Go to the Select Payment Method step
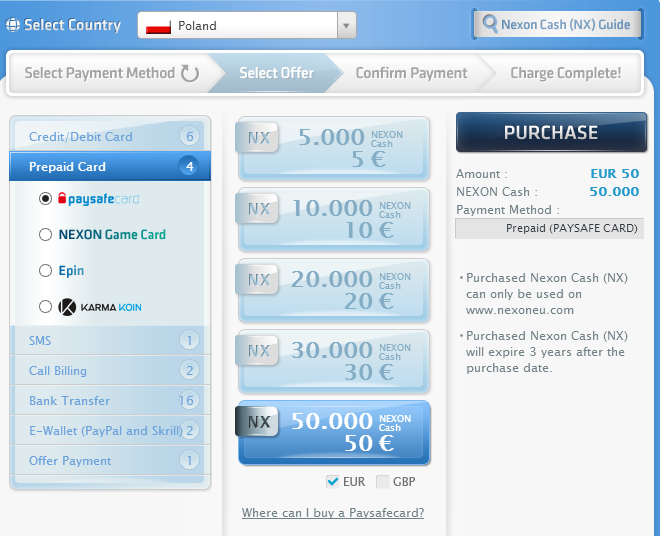This screenshot has width=660, height=536. (112, 73)
